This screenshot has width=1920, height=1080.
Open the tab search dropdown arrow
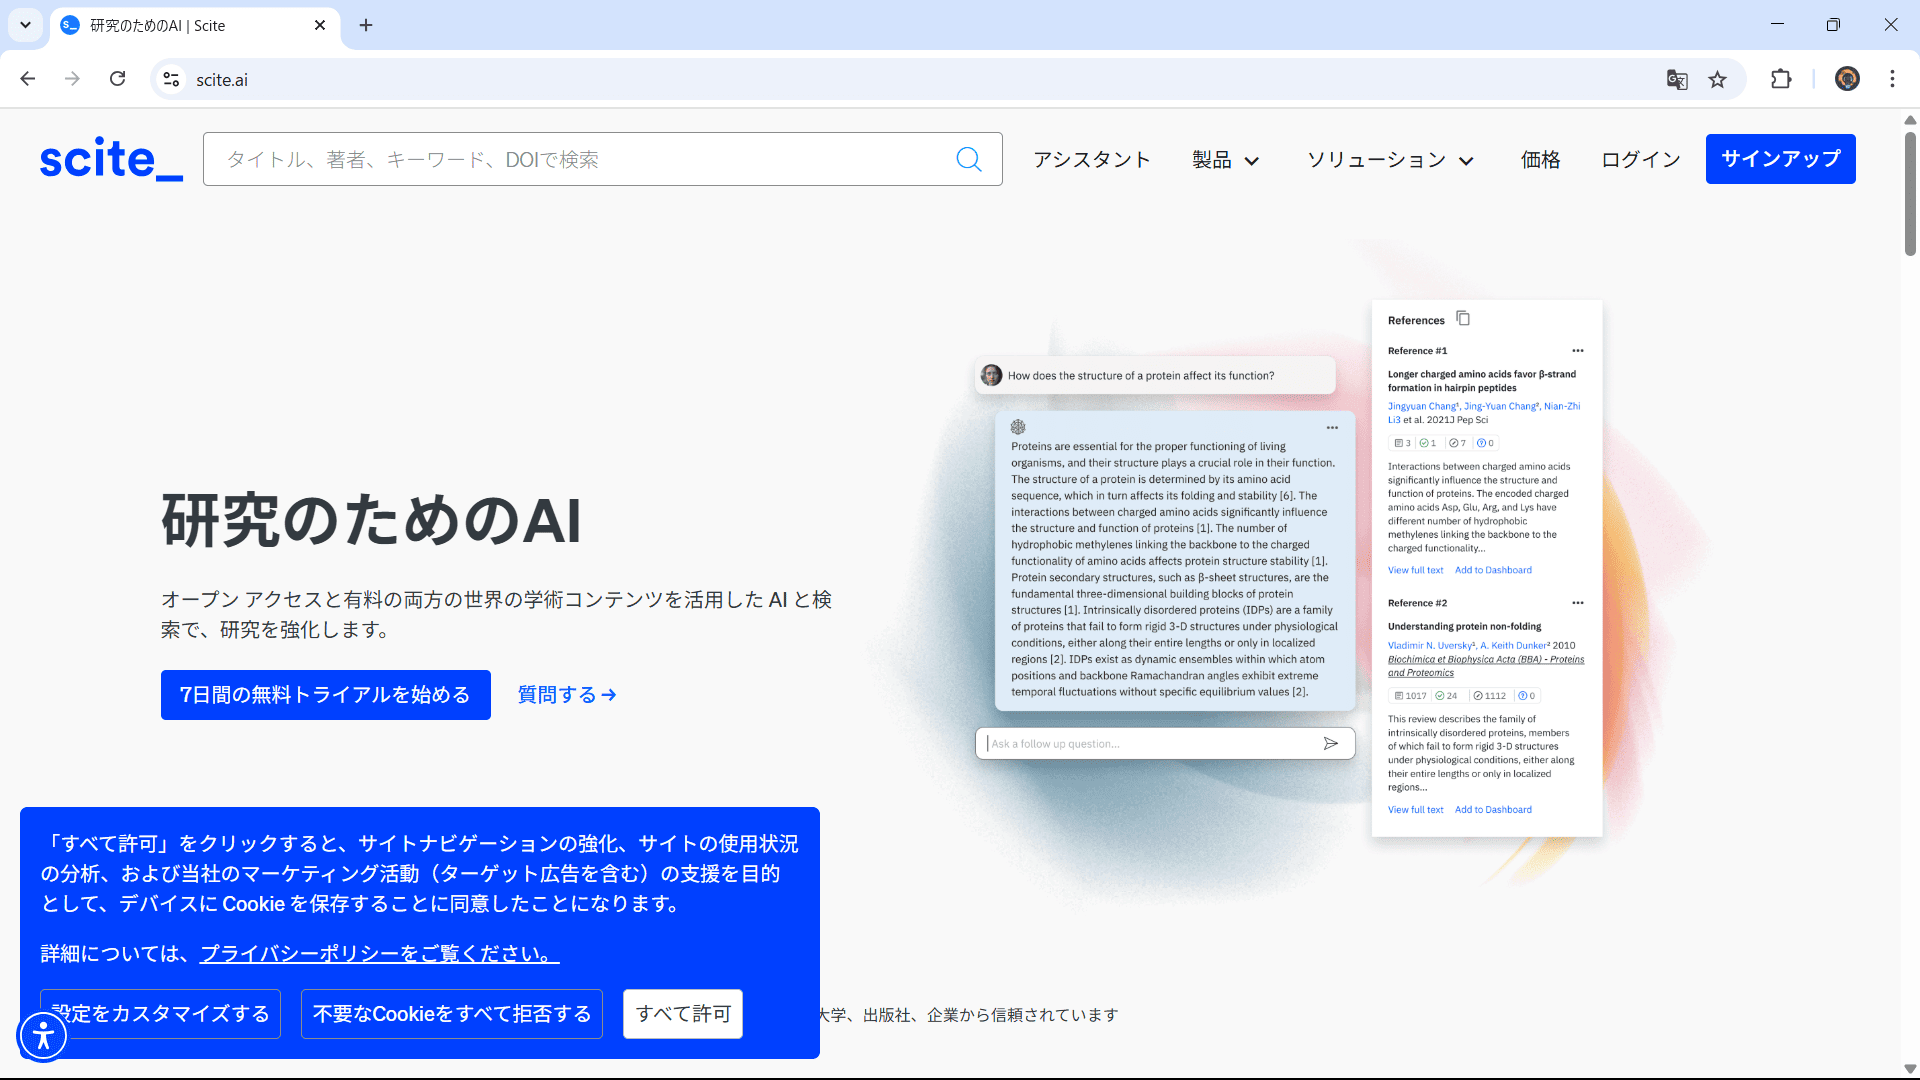tap(25, 25)
